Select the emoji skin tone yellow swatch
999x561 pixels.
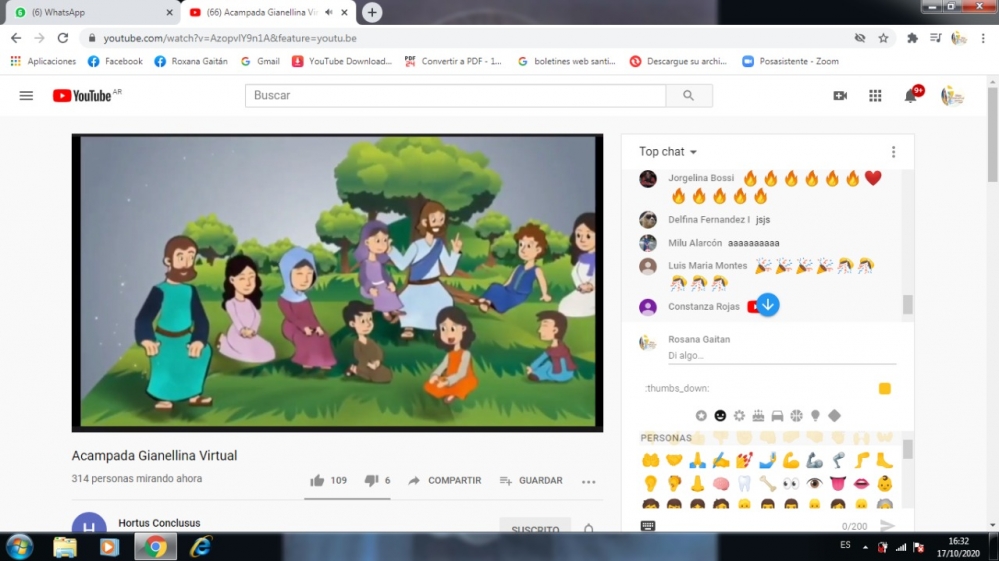[x=884, y=388]
